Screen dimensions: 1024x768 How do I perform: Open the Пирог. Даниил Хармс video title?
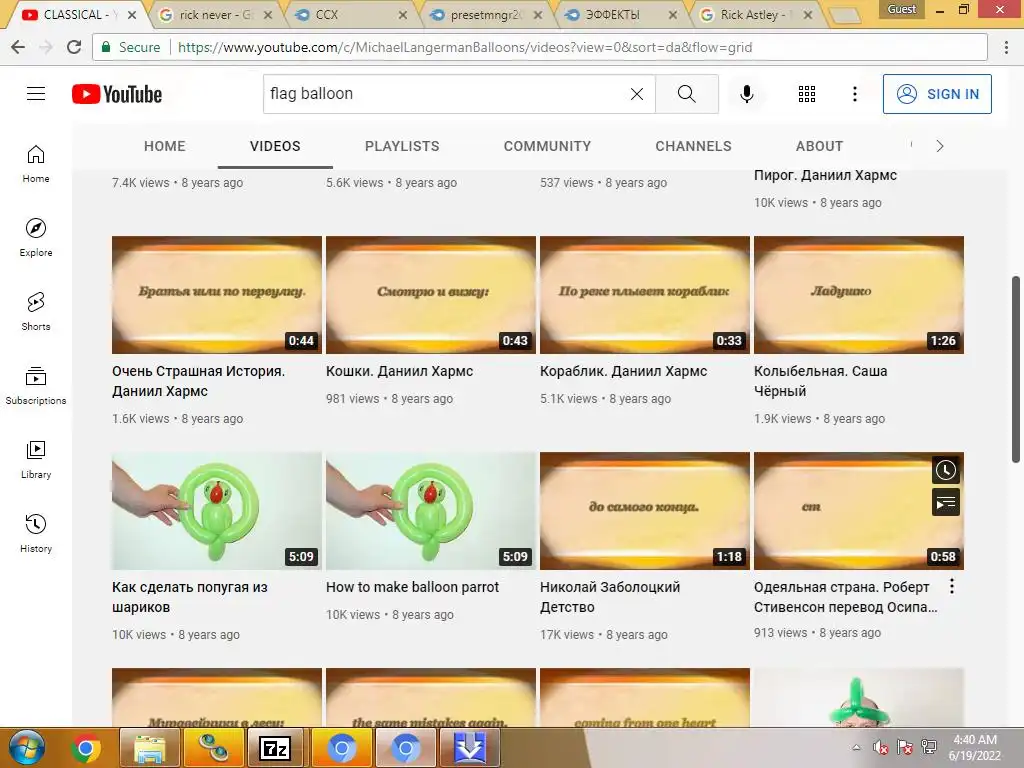point(825,175)
